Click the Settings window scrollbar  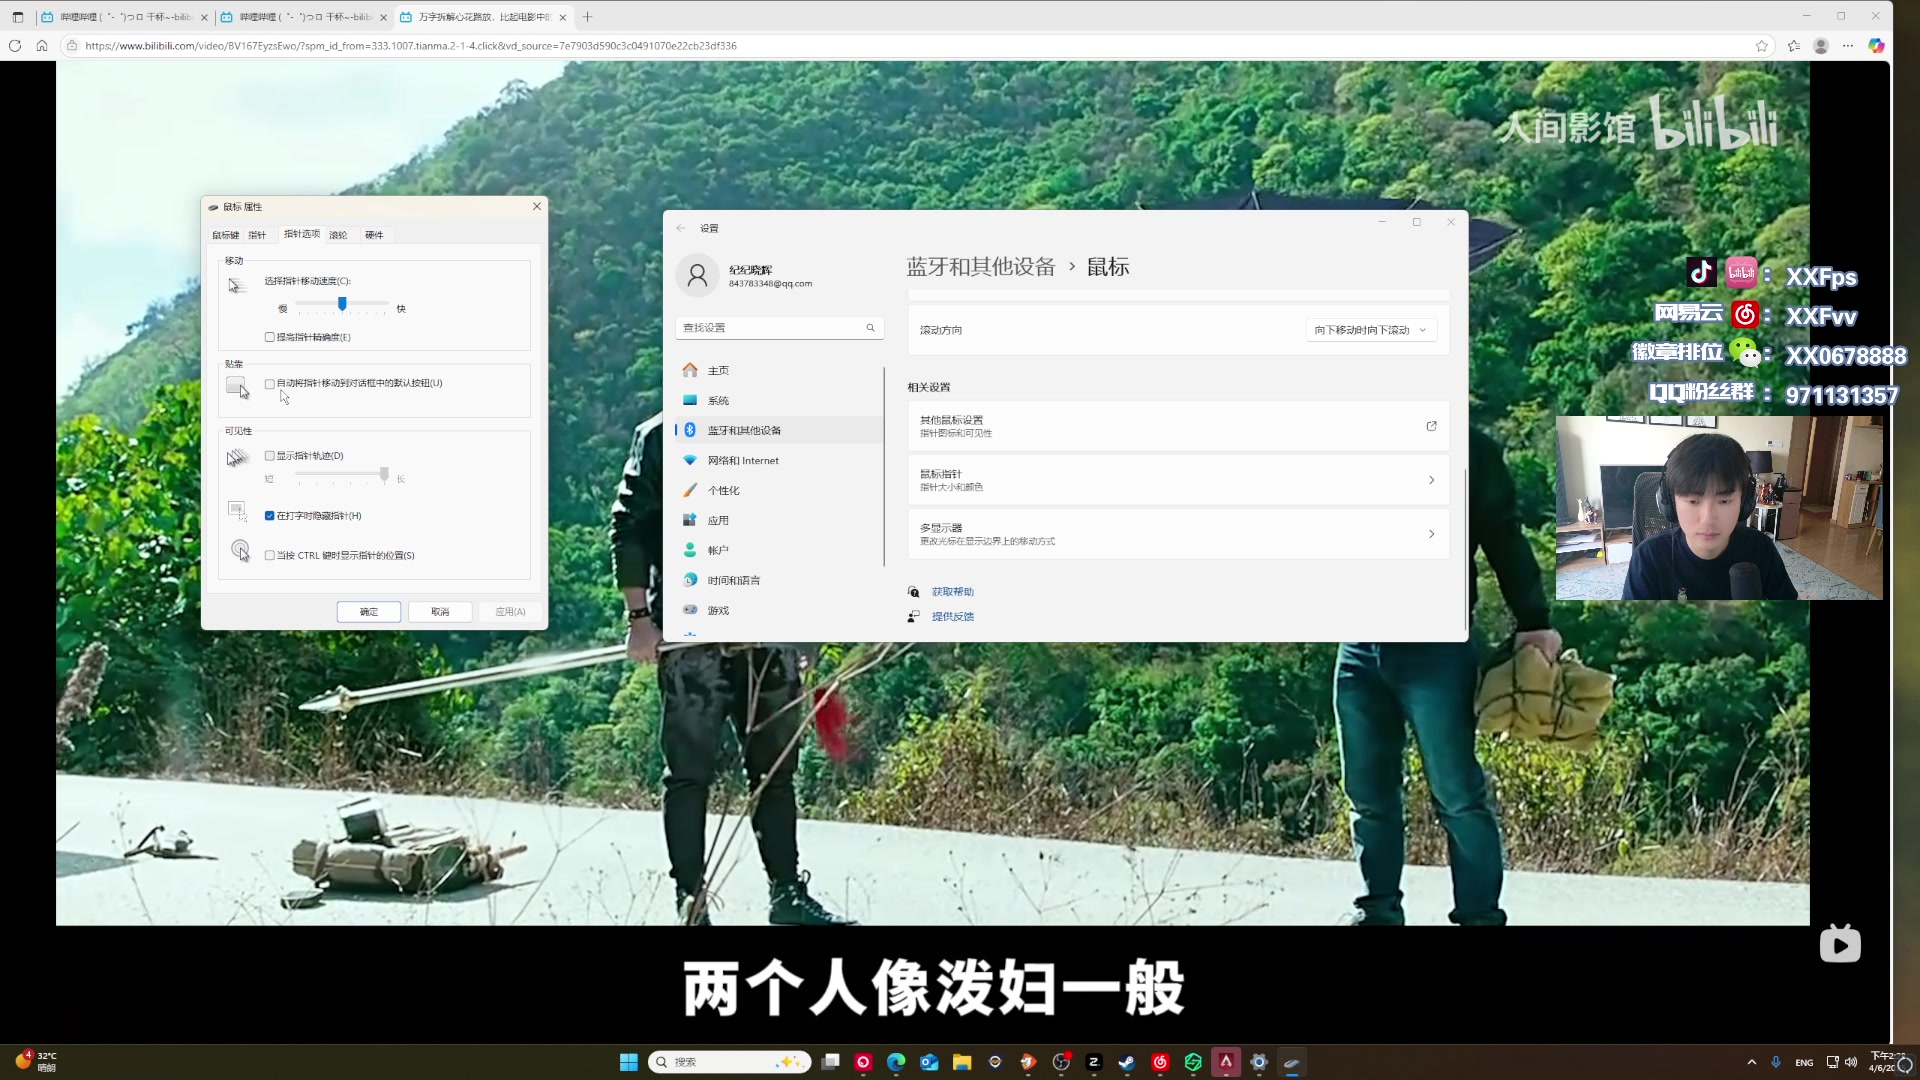pyautogui.click(x=1465, y=548)
